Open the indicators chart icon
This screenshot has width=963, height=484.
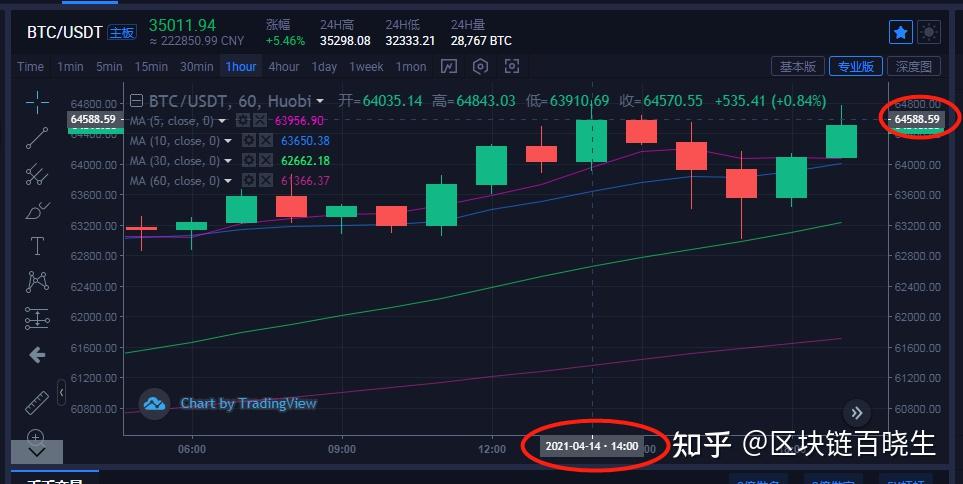pyautogui.click(x=449, y=66)
